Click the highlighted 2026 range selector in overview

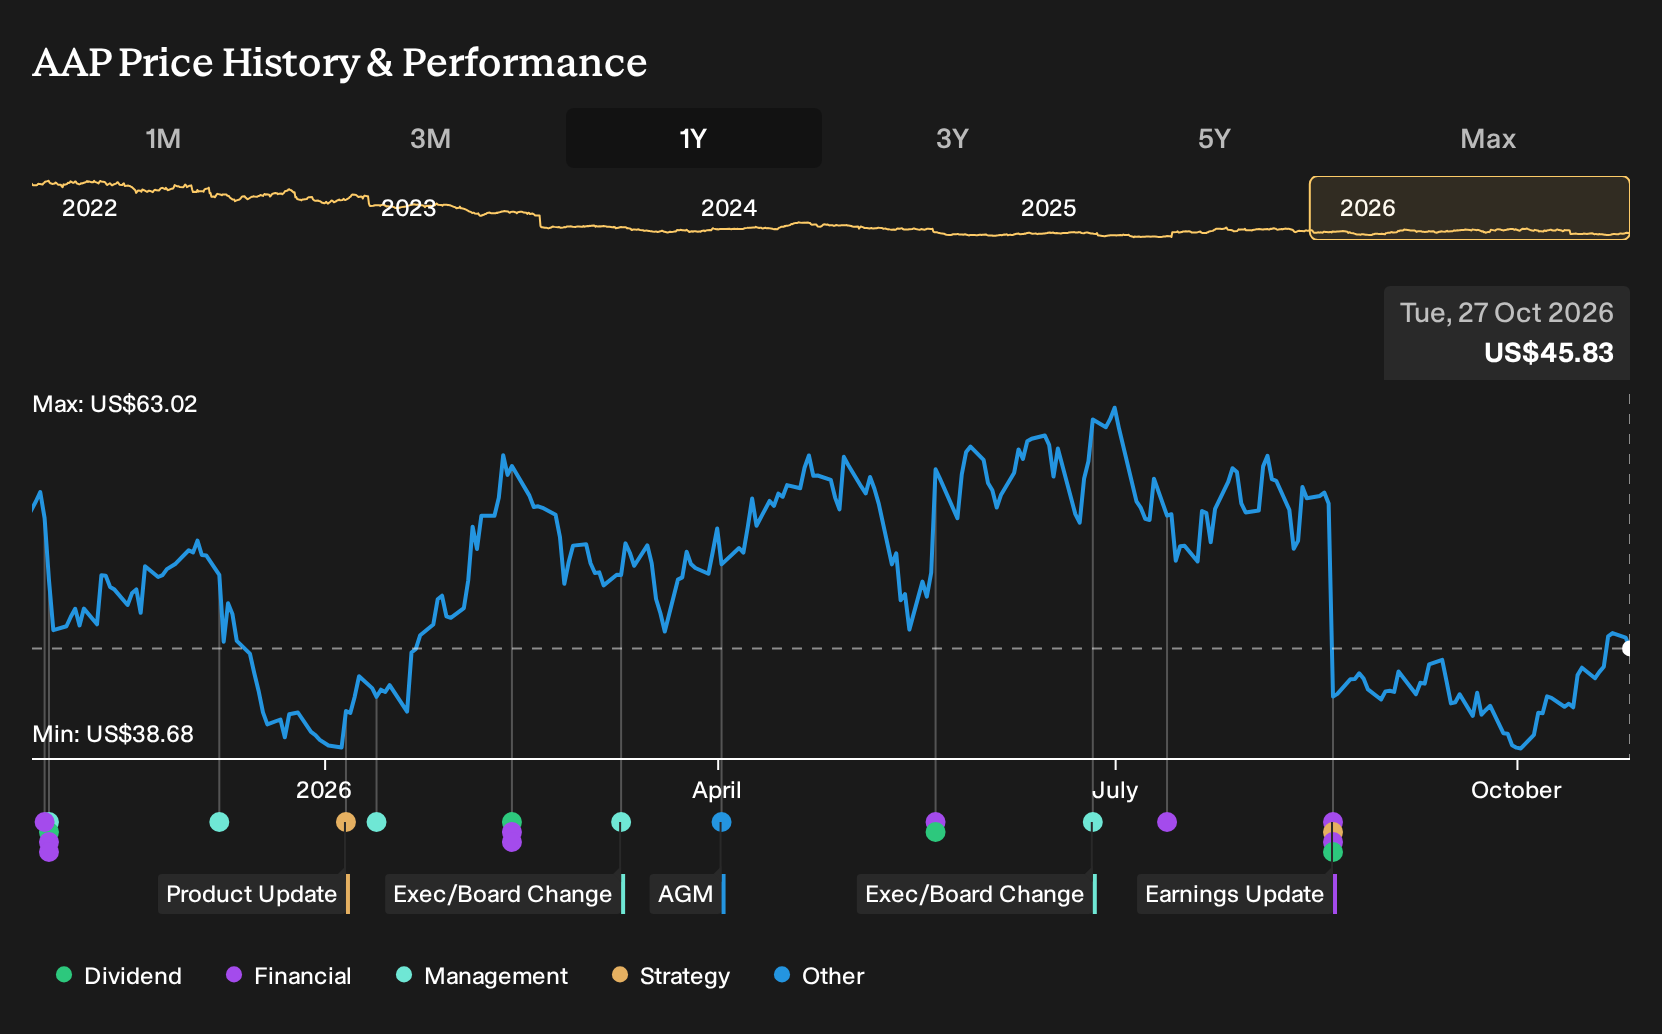(1470, 208)
